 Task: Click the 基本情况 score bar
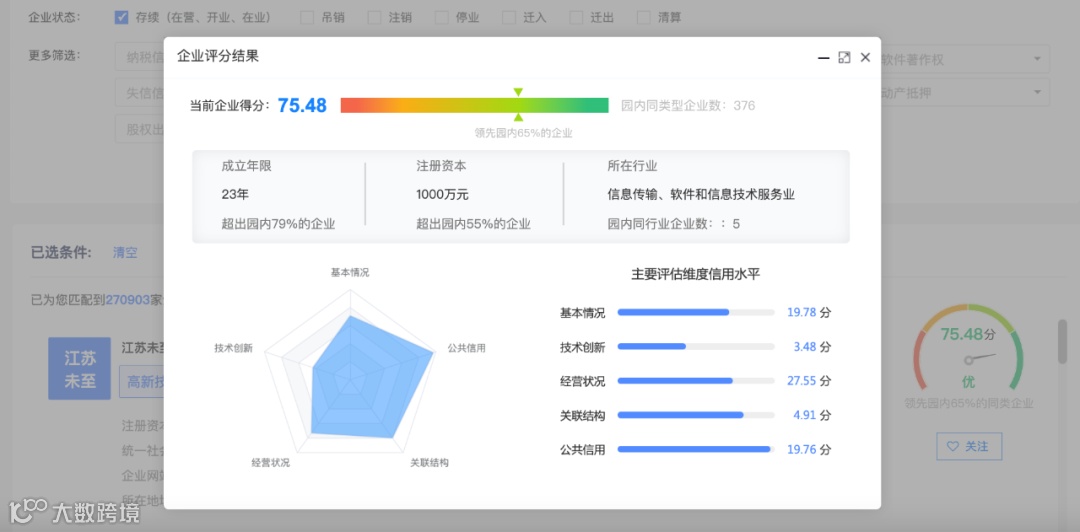[696, 312]
